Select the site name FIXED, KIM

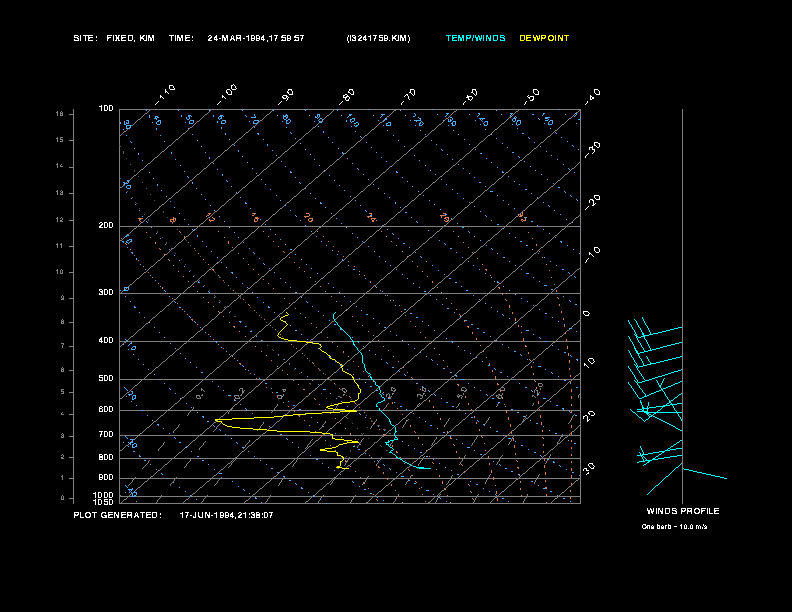pyautogui.click(x=130, y=38)
